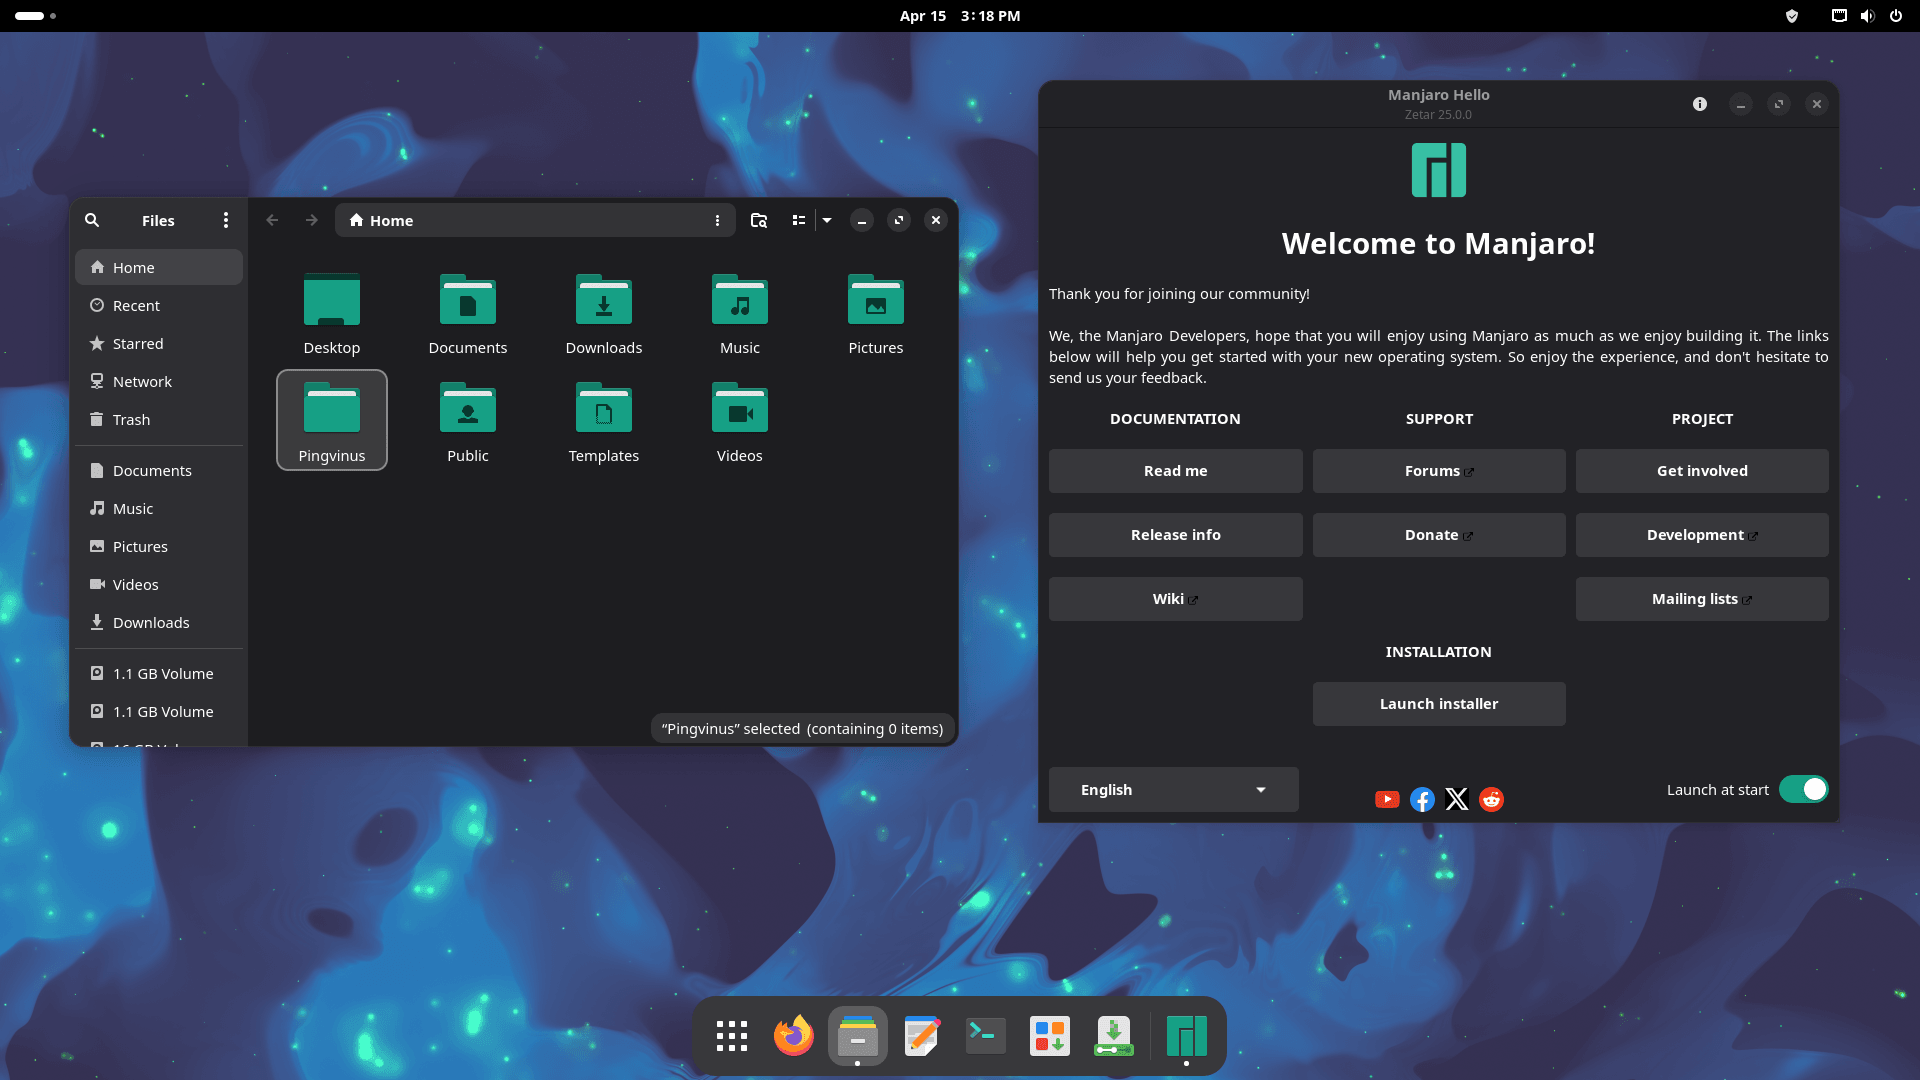
Task: Open Documents bookmark in sidebar
Action: 159,470
